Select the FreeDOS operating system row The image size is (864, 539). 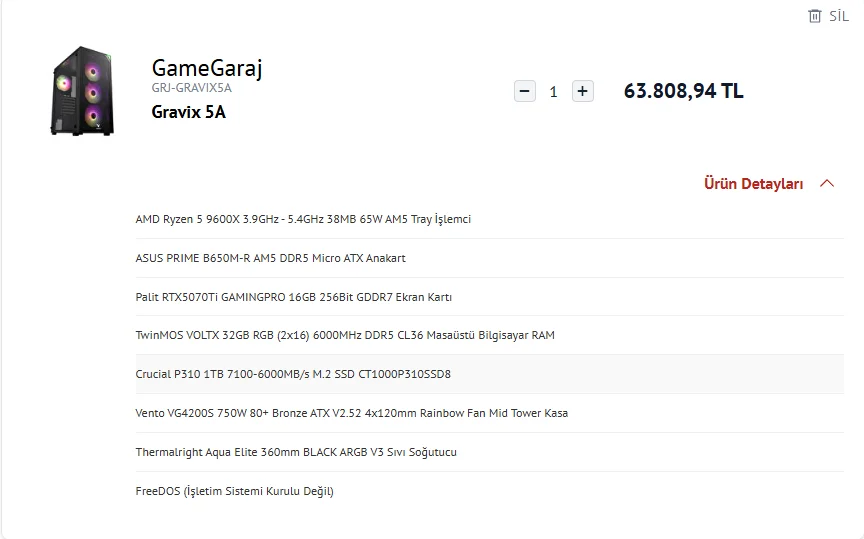click(489, 491)
